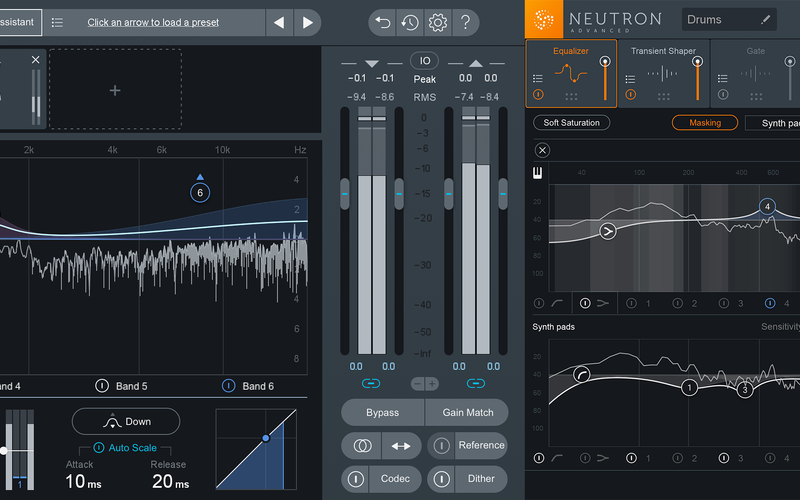Screen dimensions: 800x500
Task: Open the Reference panel button
Action: point(481,445)
